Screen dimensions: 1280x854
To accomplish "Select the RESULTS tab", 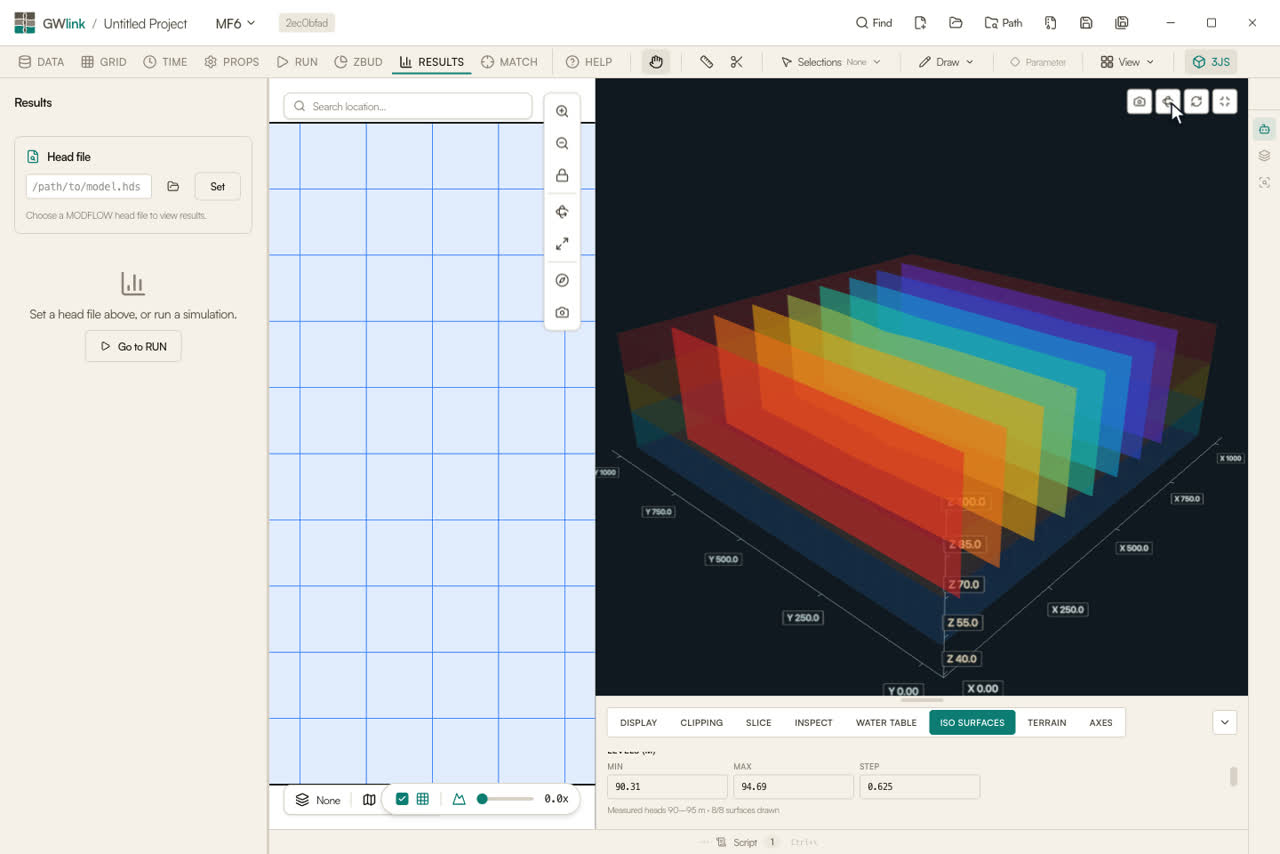I will [431, 62].
